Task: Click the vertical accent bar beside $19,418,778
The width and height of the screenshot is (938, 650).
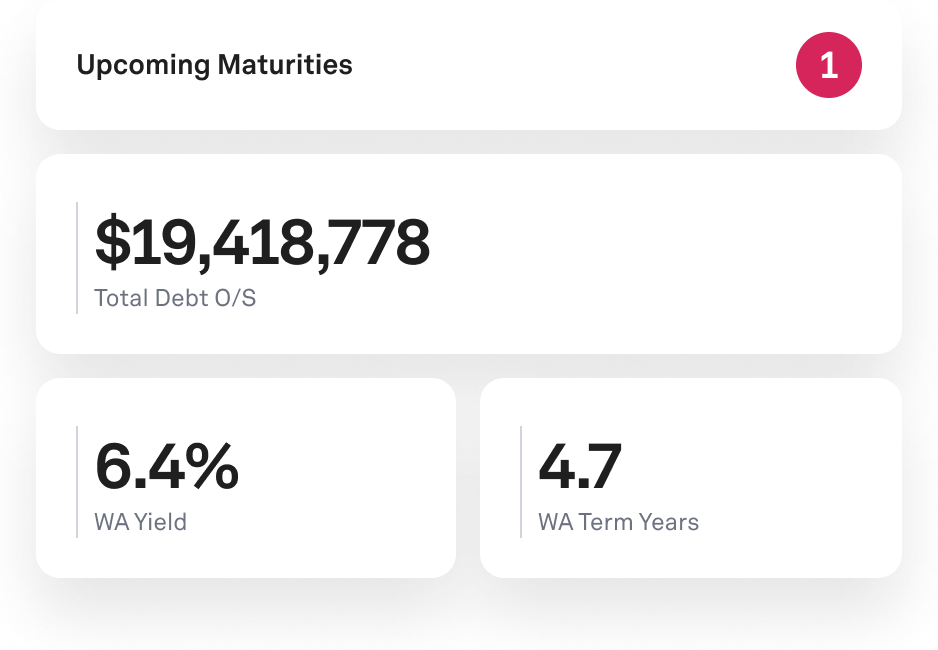Action: tap(77, 253)
